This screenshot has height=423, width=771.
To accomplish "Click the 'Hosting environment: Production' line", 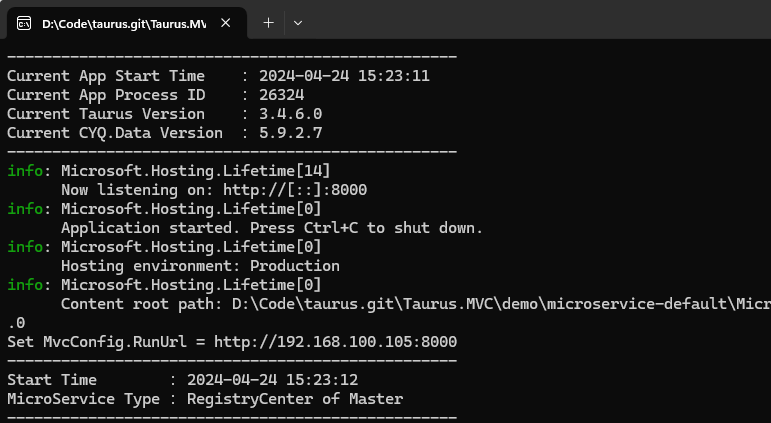I will pyautogui.click(x=200, y=266).
